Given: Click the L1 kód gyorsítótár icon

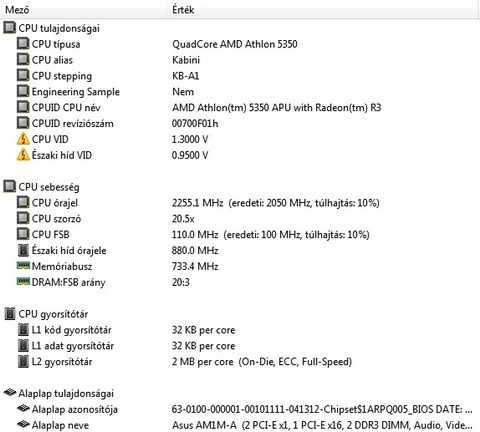Looking at the screenshot, I should [23, 330].
